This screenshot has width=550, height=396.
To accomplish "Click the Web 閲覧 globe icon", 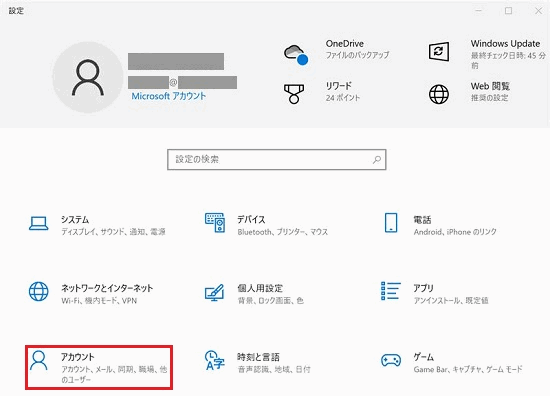I will (438, 94).
